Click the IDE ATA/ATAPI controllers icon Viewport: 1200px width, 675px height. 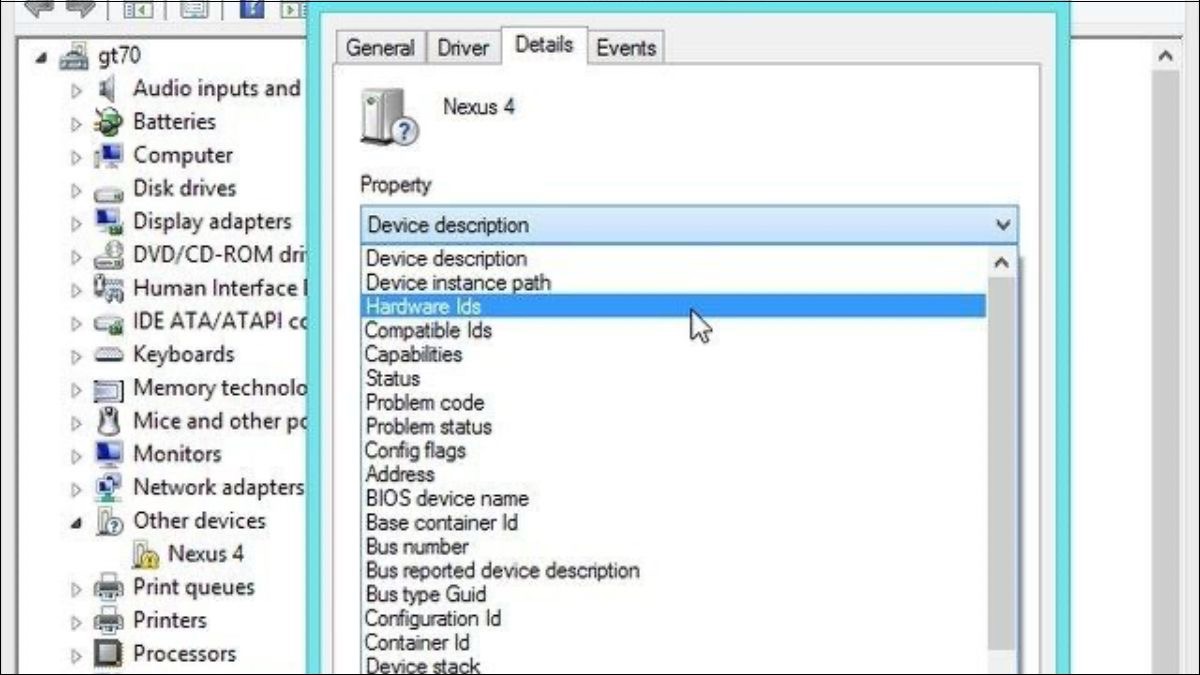pyautogui.click(x=108, y=322)
